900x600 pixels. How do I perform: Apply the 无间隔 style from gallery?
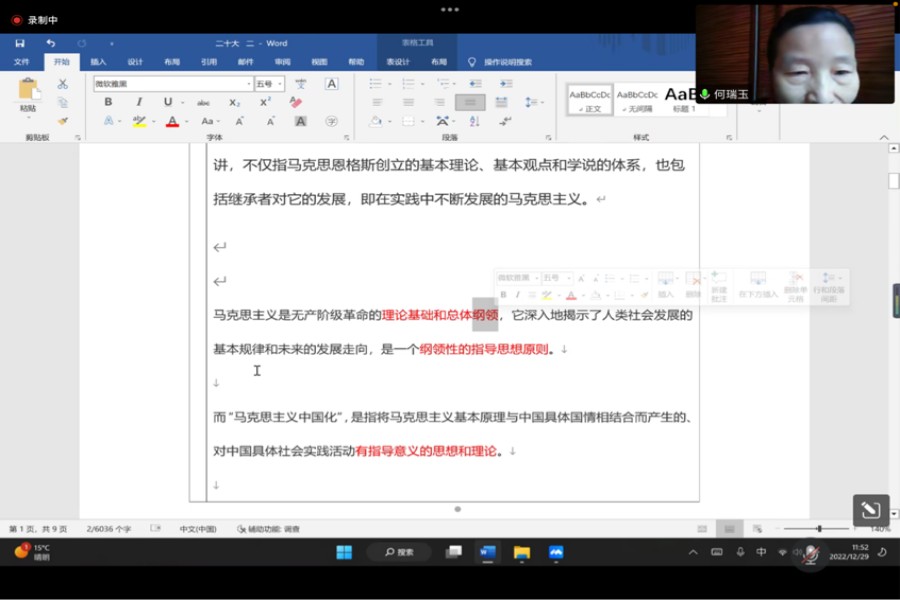(x=638, y=99)
